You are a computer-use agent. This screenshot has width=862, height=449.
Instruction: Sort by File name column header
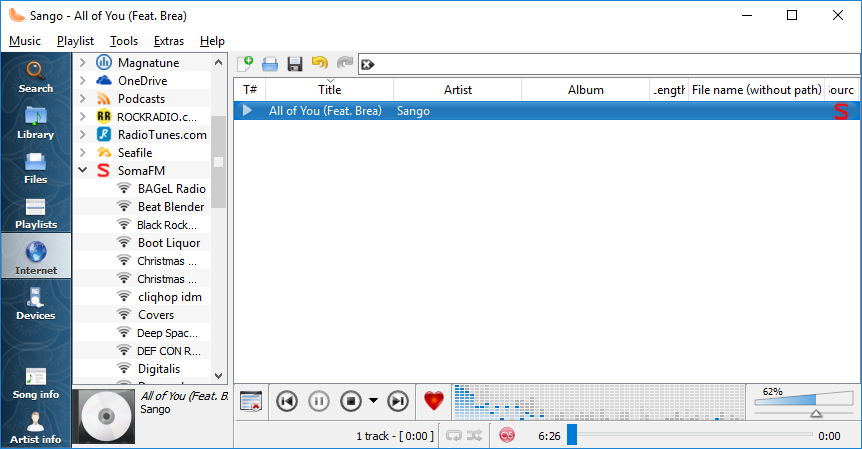coord(757,90)
